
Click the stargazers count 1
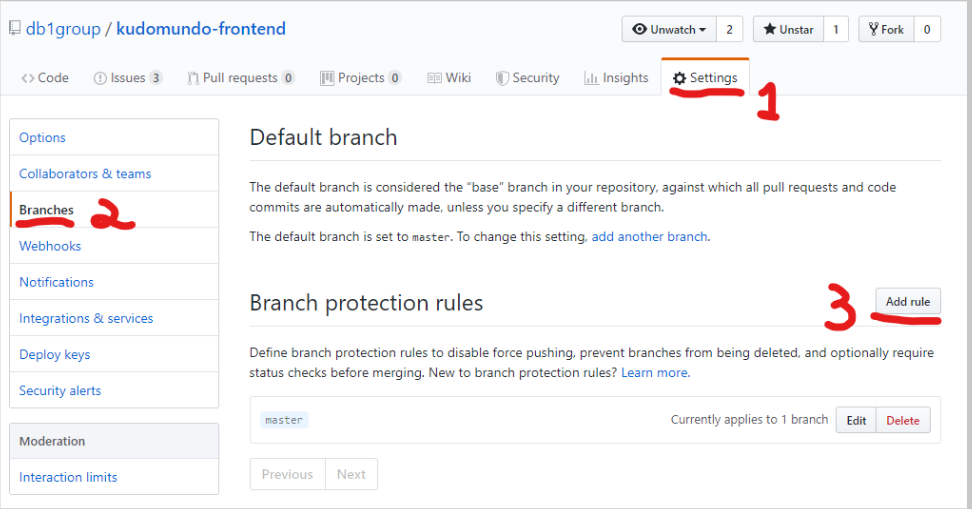tap(836, 29)
